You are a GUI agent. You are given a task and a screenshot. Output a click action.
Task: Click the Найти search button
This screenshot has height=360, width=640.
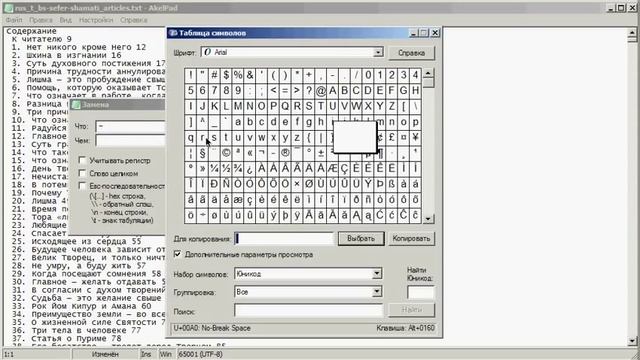point(411,310)
